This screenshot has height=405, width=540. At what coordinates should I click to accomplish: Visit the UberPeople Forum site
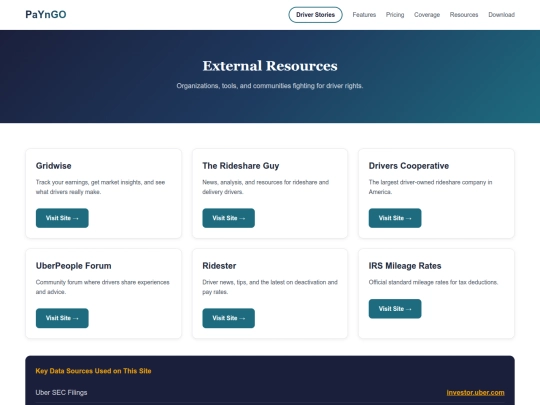pyautogui.click(x=62, y=318)
